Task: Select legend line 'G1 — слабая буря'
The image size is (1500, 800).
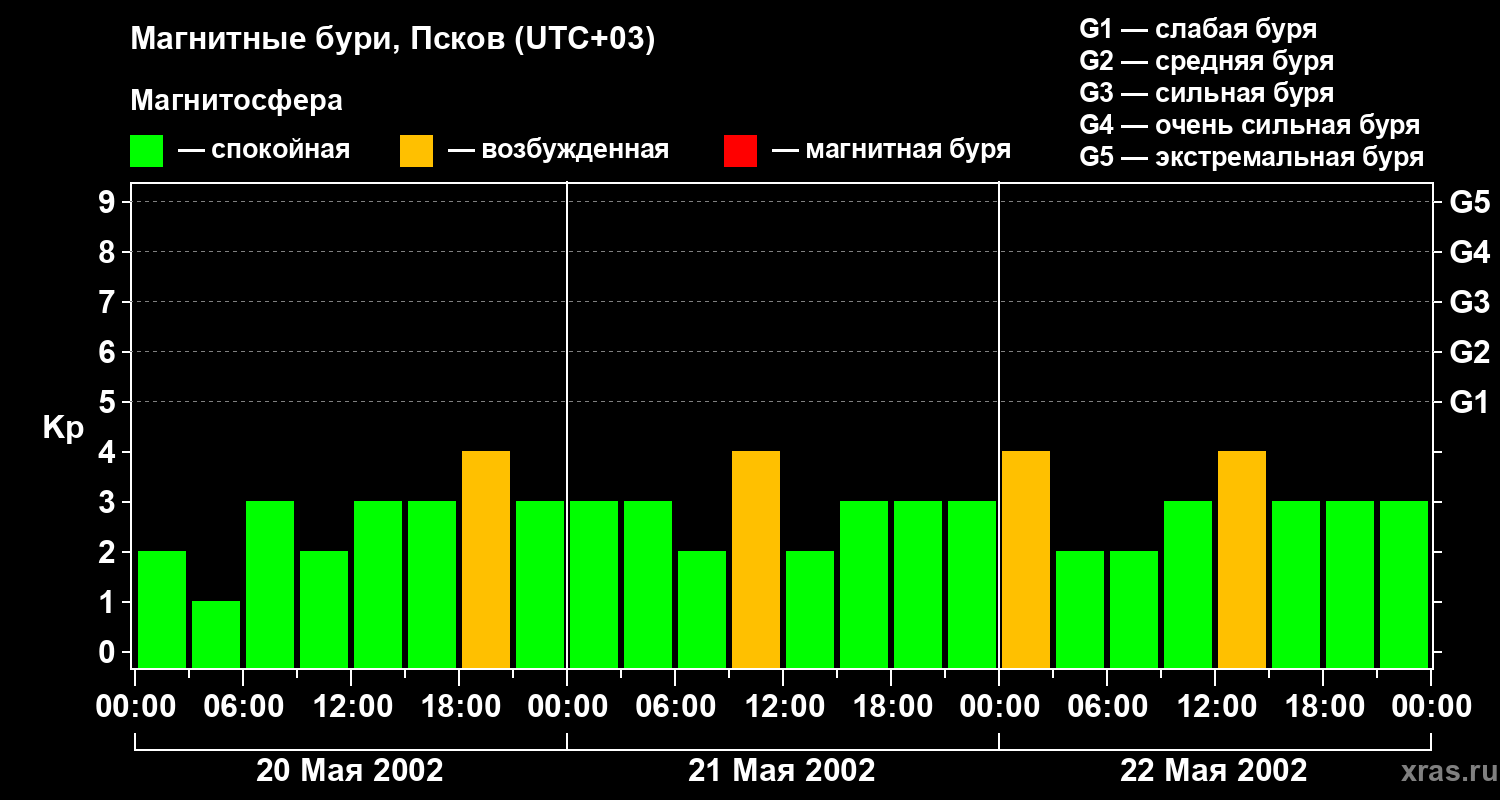Action: [x=1198, y=29]
